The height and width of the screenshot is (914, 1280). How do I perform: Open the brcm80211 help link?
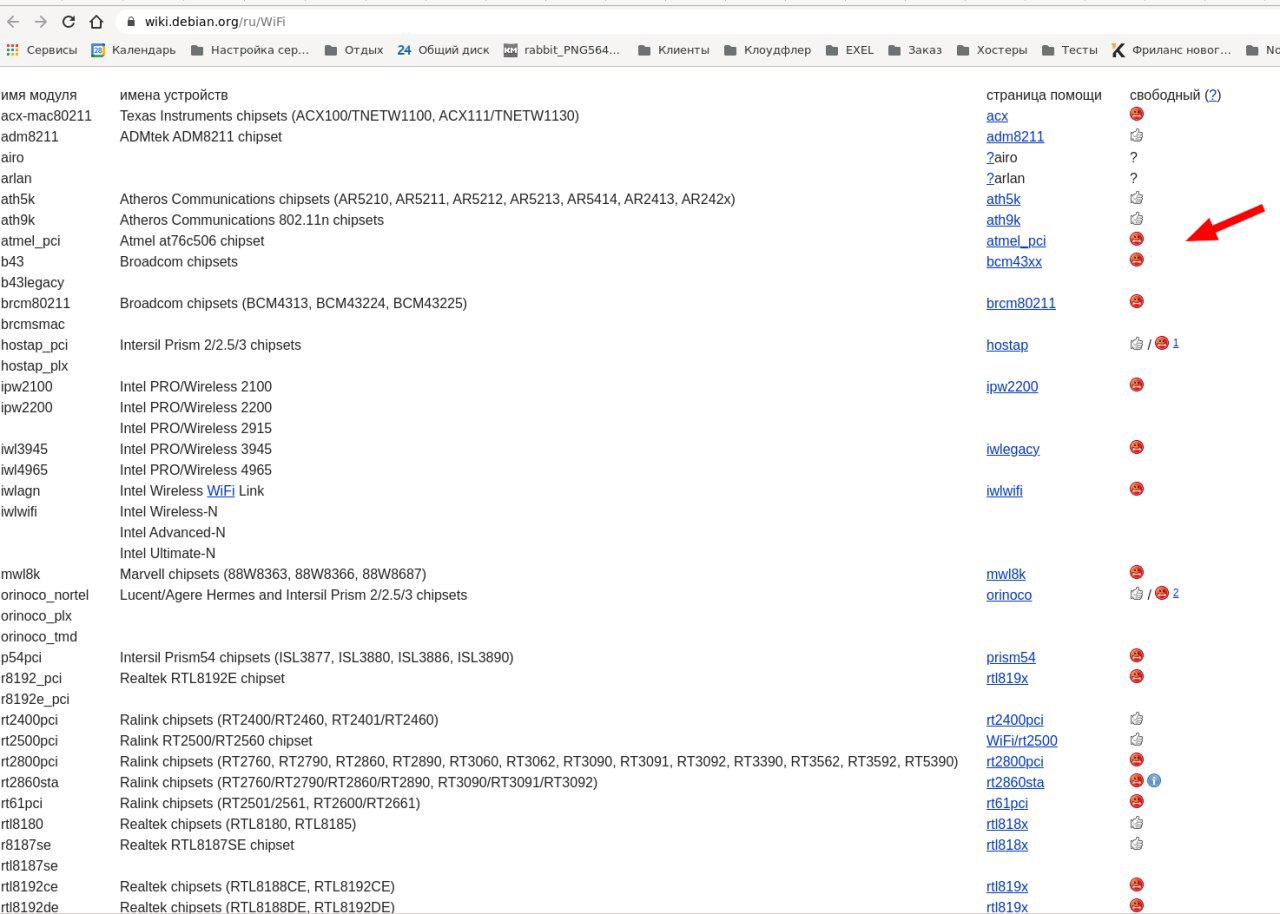point(1021,303)
